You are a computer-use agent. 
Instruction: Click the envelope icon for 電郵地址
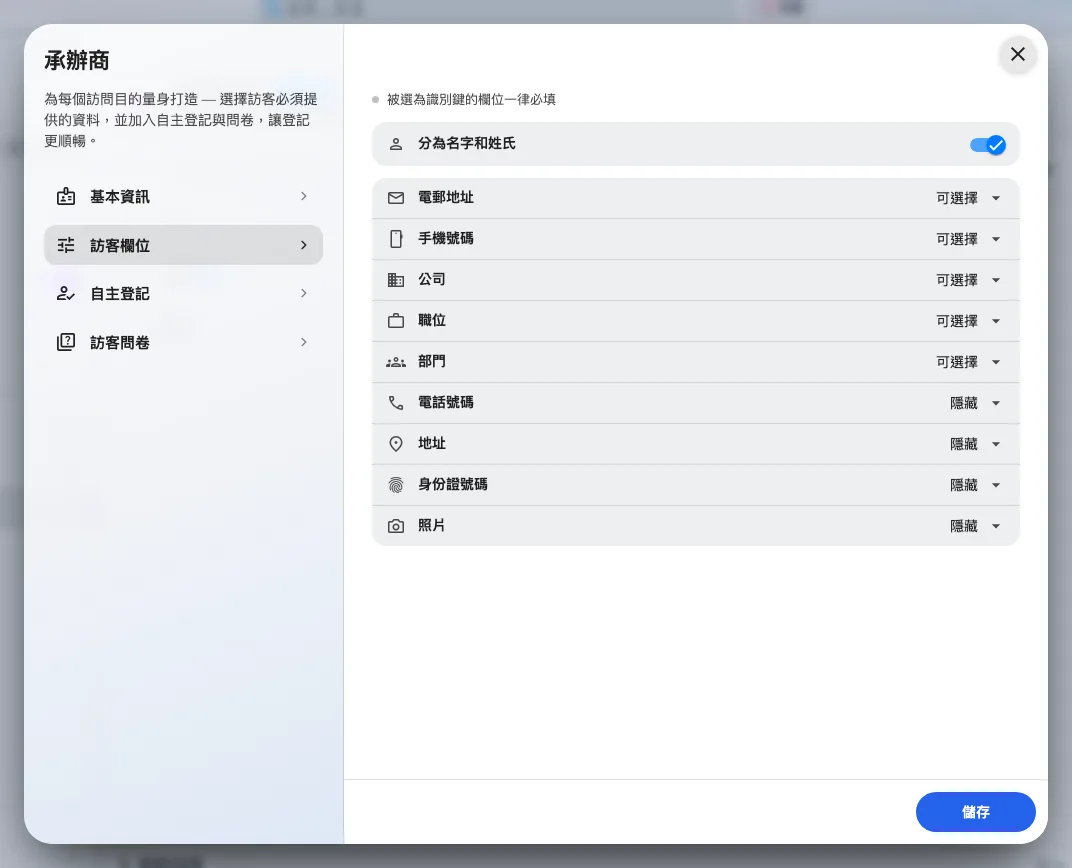tap(396, 198)
